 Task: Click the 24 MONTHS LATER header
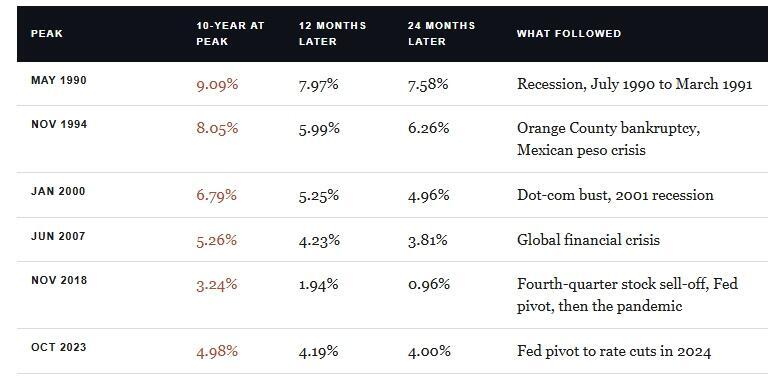click(x=441, y=34)
